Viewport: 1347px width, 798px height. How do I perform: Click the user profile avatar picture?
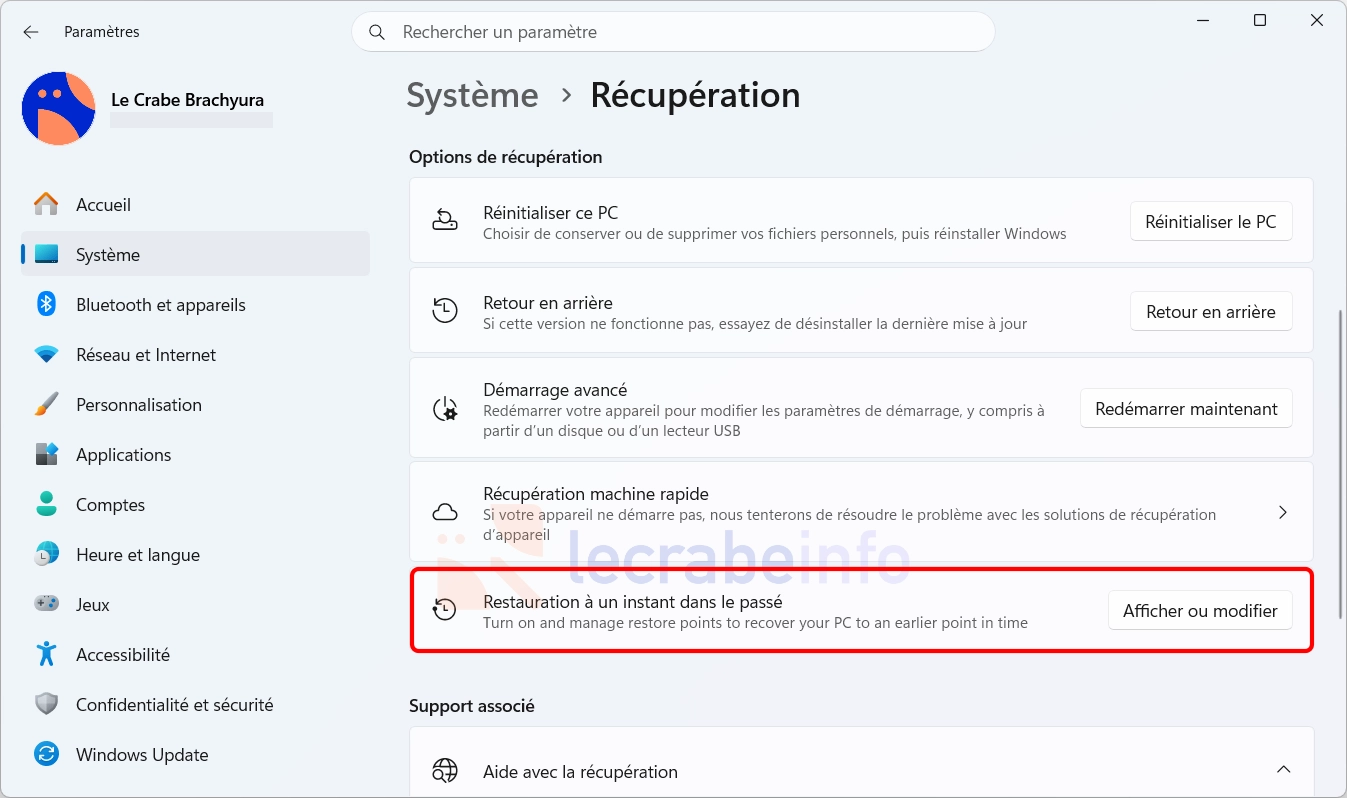coord(58,108)
